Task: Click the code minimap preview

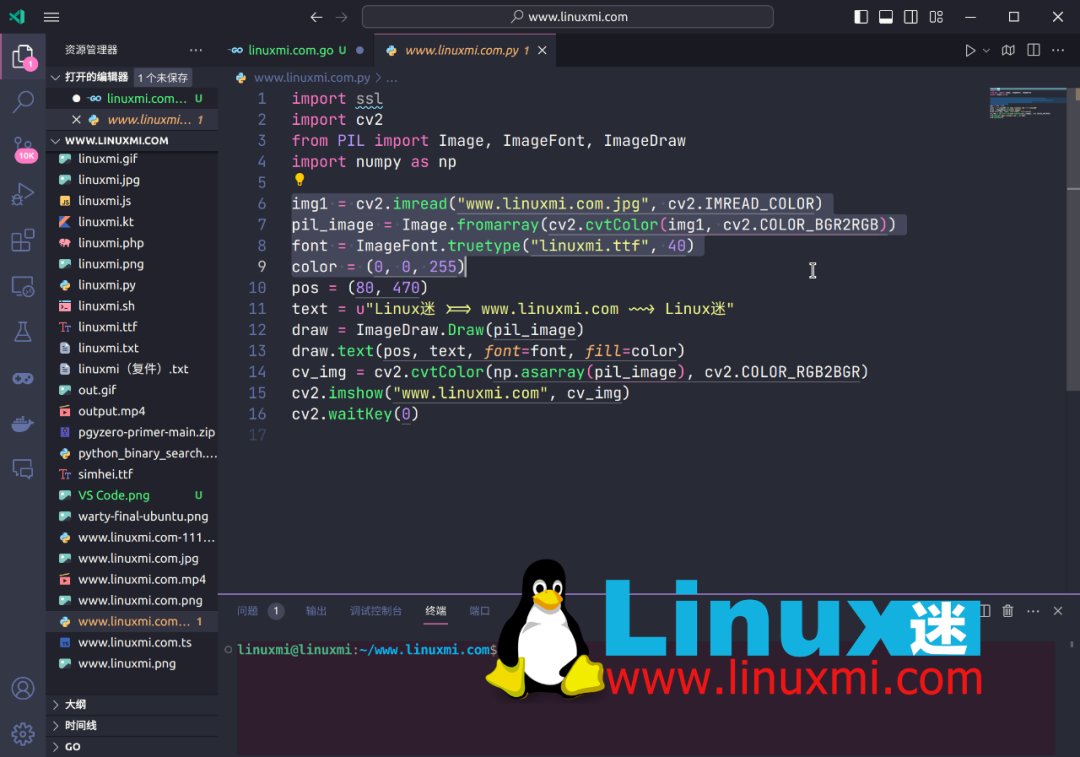Action: 1027,103
